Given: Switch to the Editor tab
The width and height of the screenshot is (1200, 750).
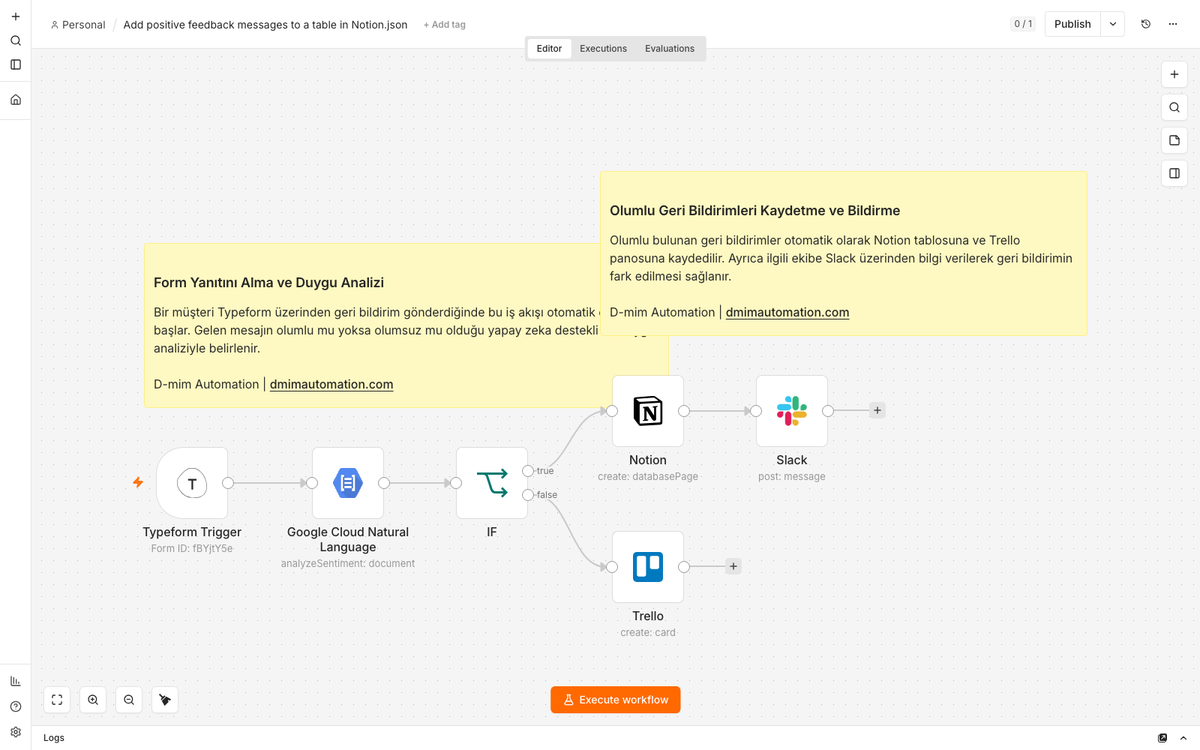Looking at the screenshot, I should pyautogui.click(x=549, y=48).
